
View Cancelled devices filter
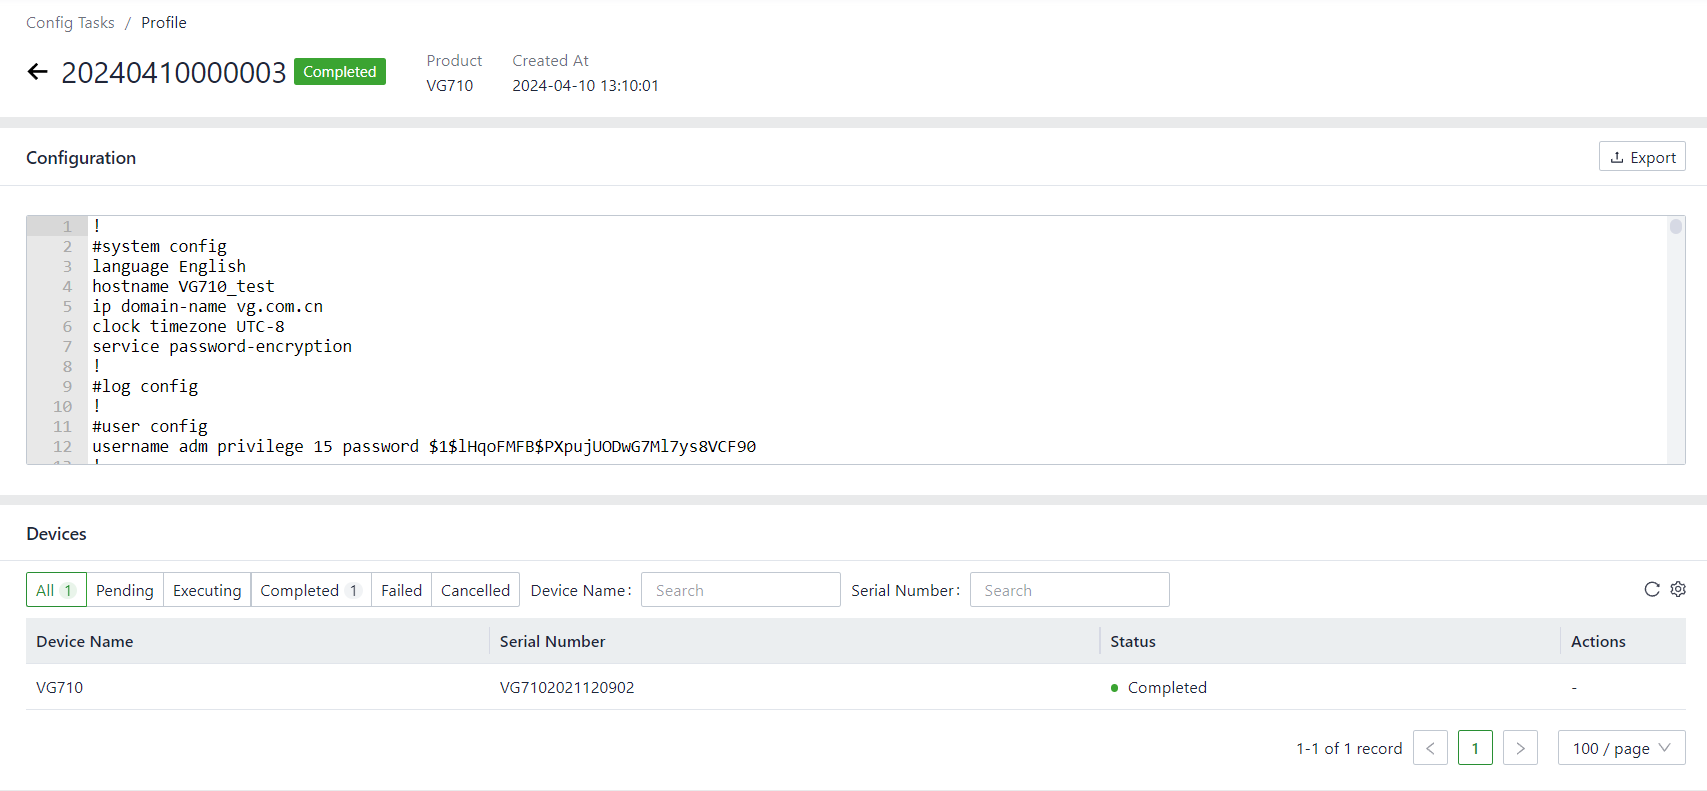475,590
